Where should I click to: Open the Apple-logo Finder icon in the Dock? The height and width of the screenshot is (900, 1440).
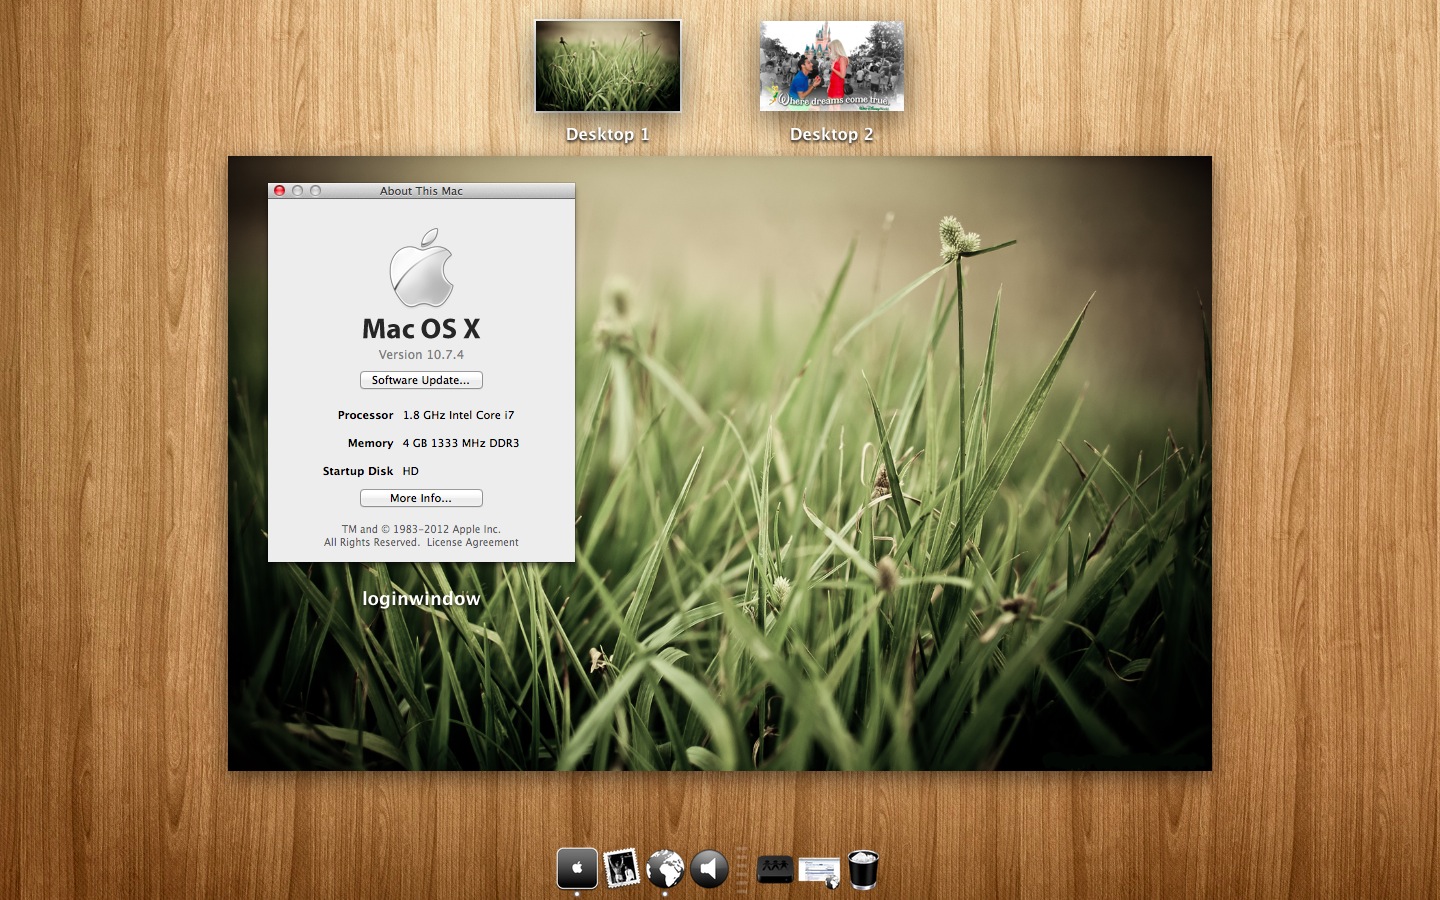(577, 868)
